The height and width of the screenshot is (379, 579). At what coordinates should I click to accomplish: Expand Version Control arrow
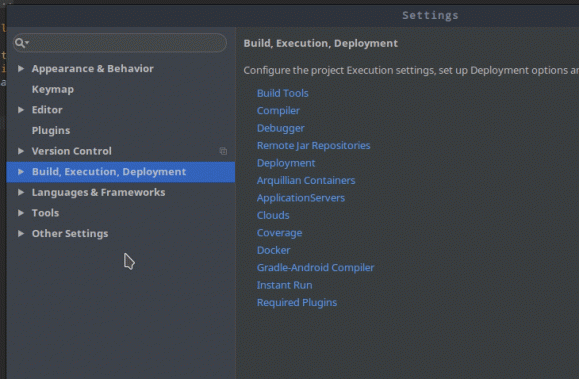click(x=21, y=151)
